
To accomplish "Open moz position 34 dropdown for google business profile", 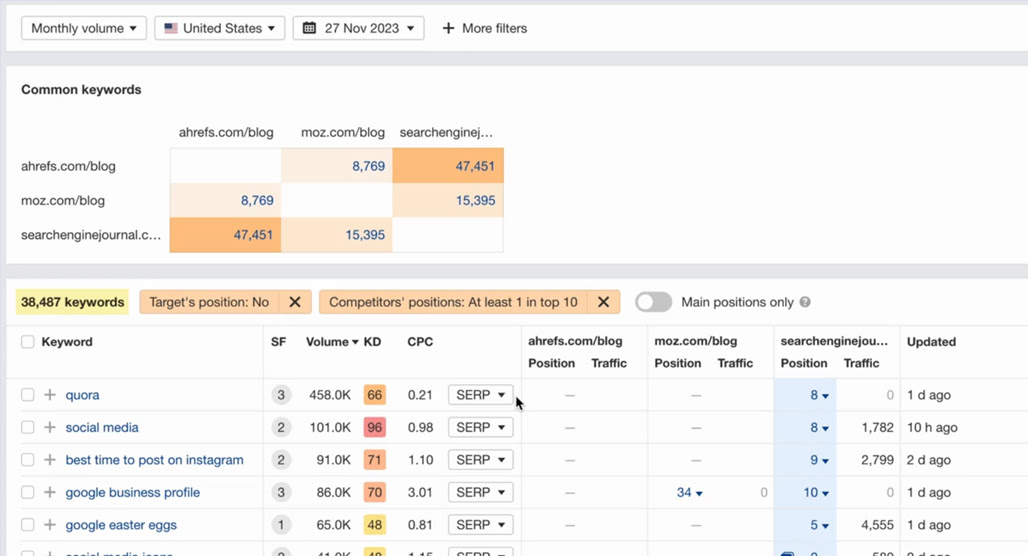I will pos(689,492).
